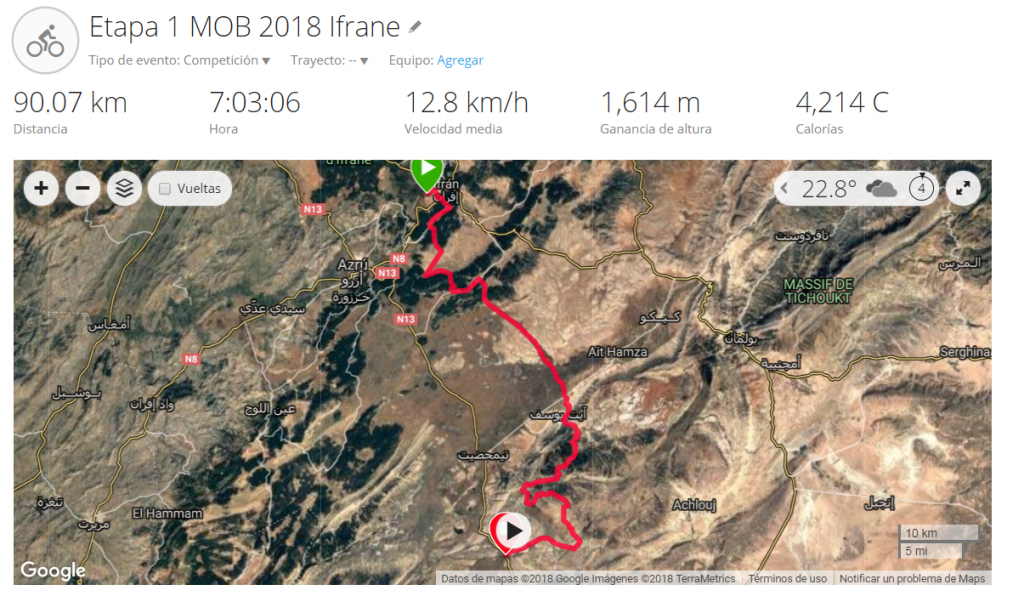Click the Agregar team link
The height and width of the screenshot is (596, 1024).
[460, 60]
